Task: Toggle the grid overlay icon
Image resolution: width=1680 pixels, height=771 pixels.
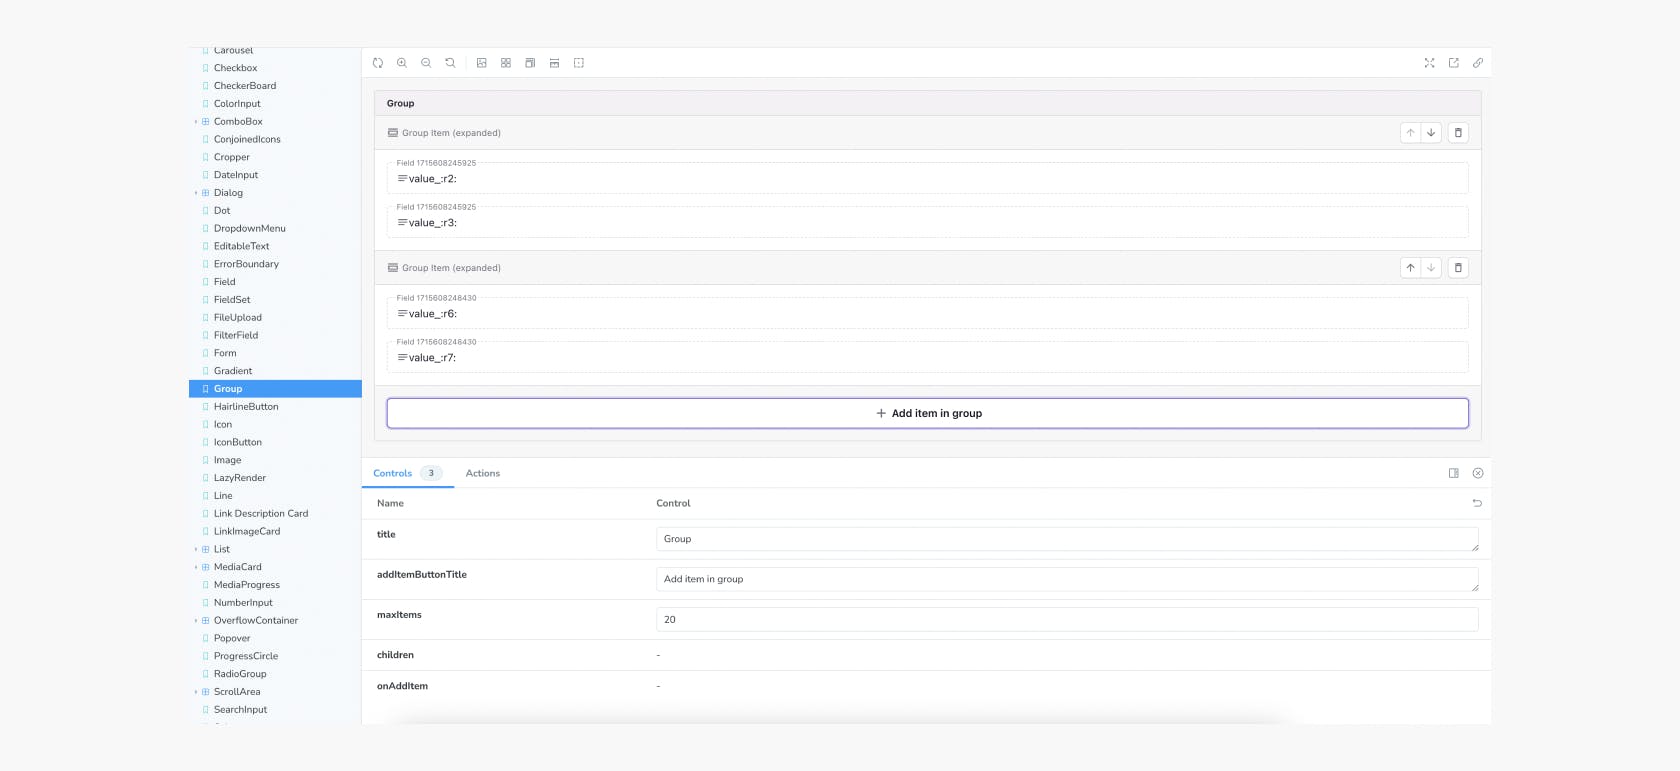Action: tap(506, 63)
